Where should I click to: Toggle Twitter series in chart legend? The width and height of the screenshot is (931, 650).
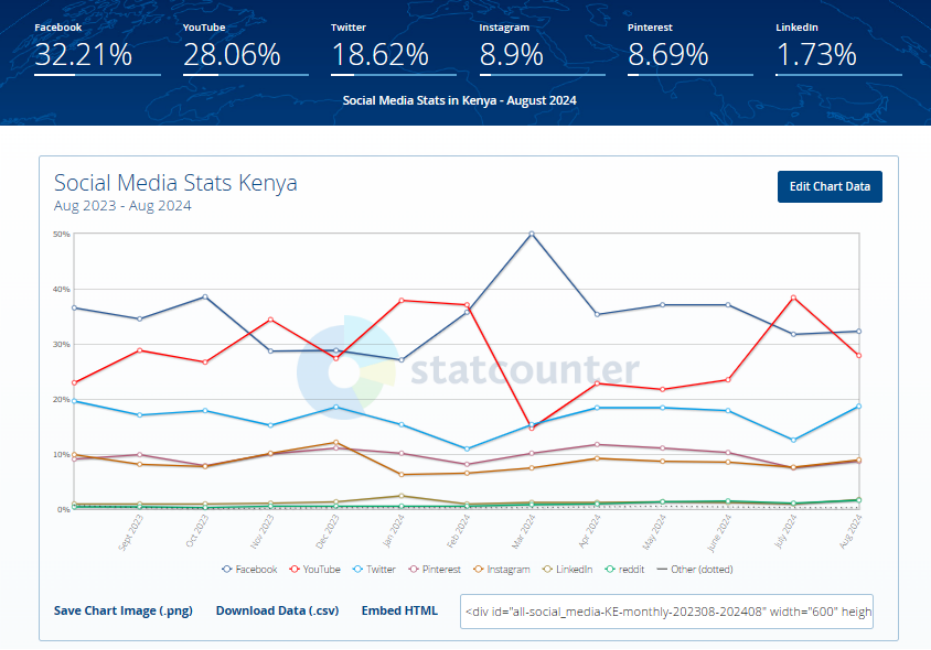[374, 569]
